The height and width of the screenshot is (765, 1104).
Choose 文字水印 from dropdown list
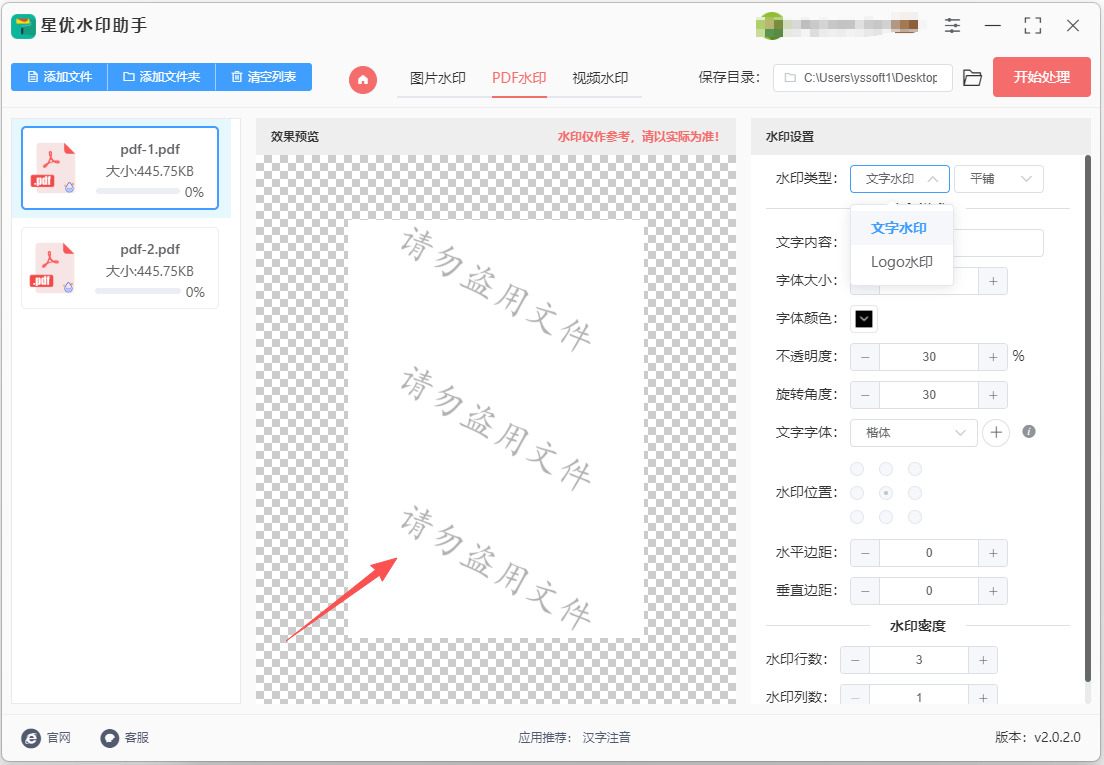[901, 228]
